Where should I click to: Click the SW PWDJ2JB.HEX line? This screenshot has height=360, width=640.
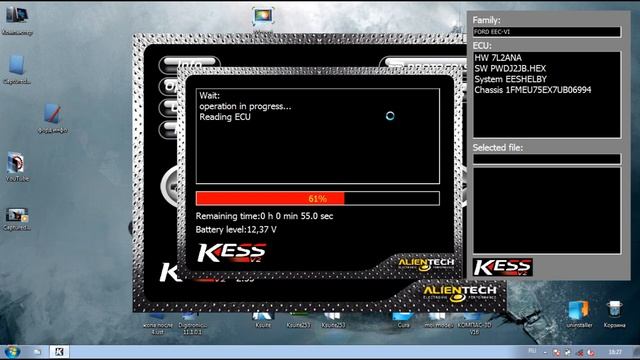[510, 68]
